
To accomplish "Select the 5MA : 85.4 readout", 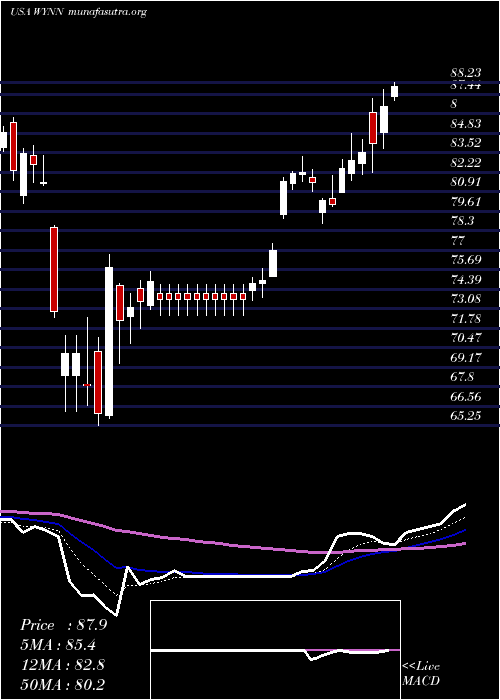I will 58,645.
